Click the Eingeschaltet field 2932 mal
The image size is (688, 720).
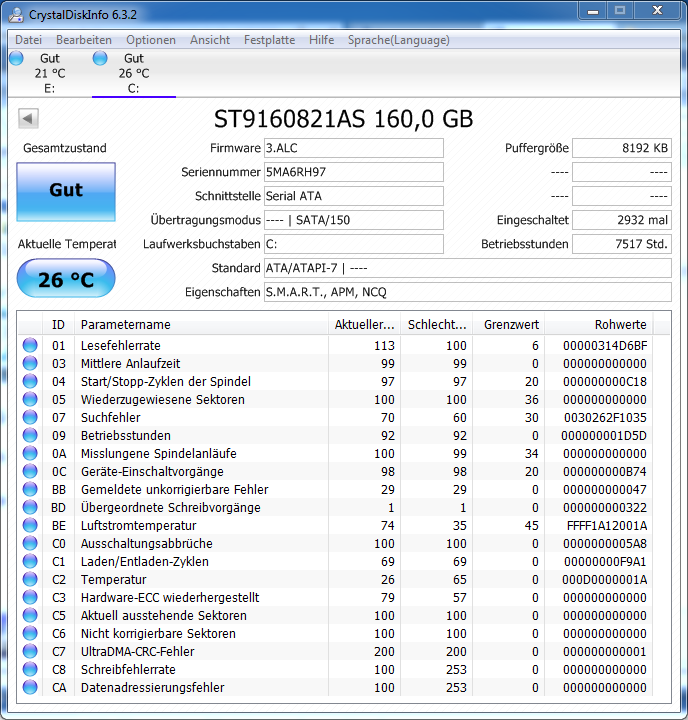pyautogui.click(x=622, y=220)
